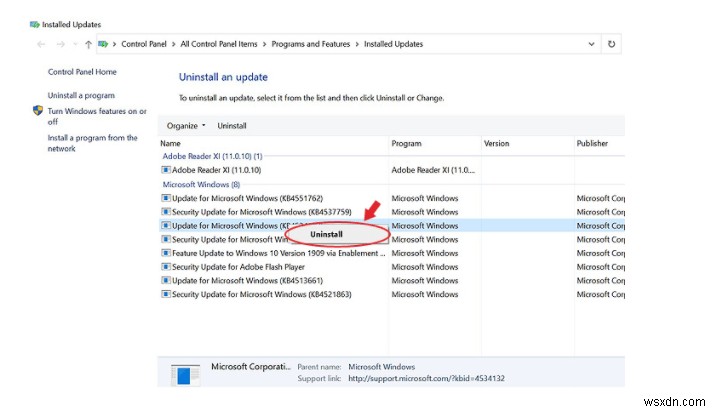
Task: Click the icon of the highlighted update row
Action: click(x=166, y=225)
